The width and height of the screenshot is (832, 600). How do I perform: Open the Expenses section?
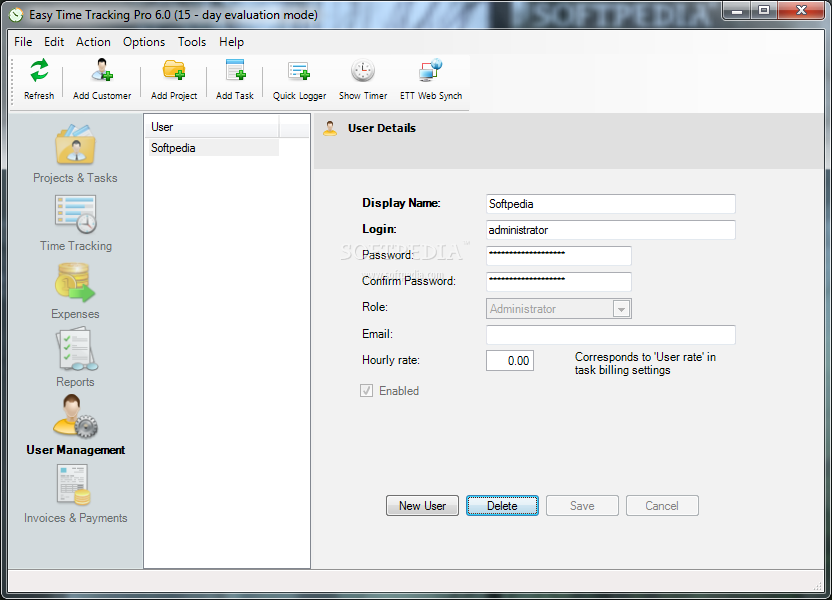point(75,291)
